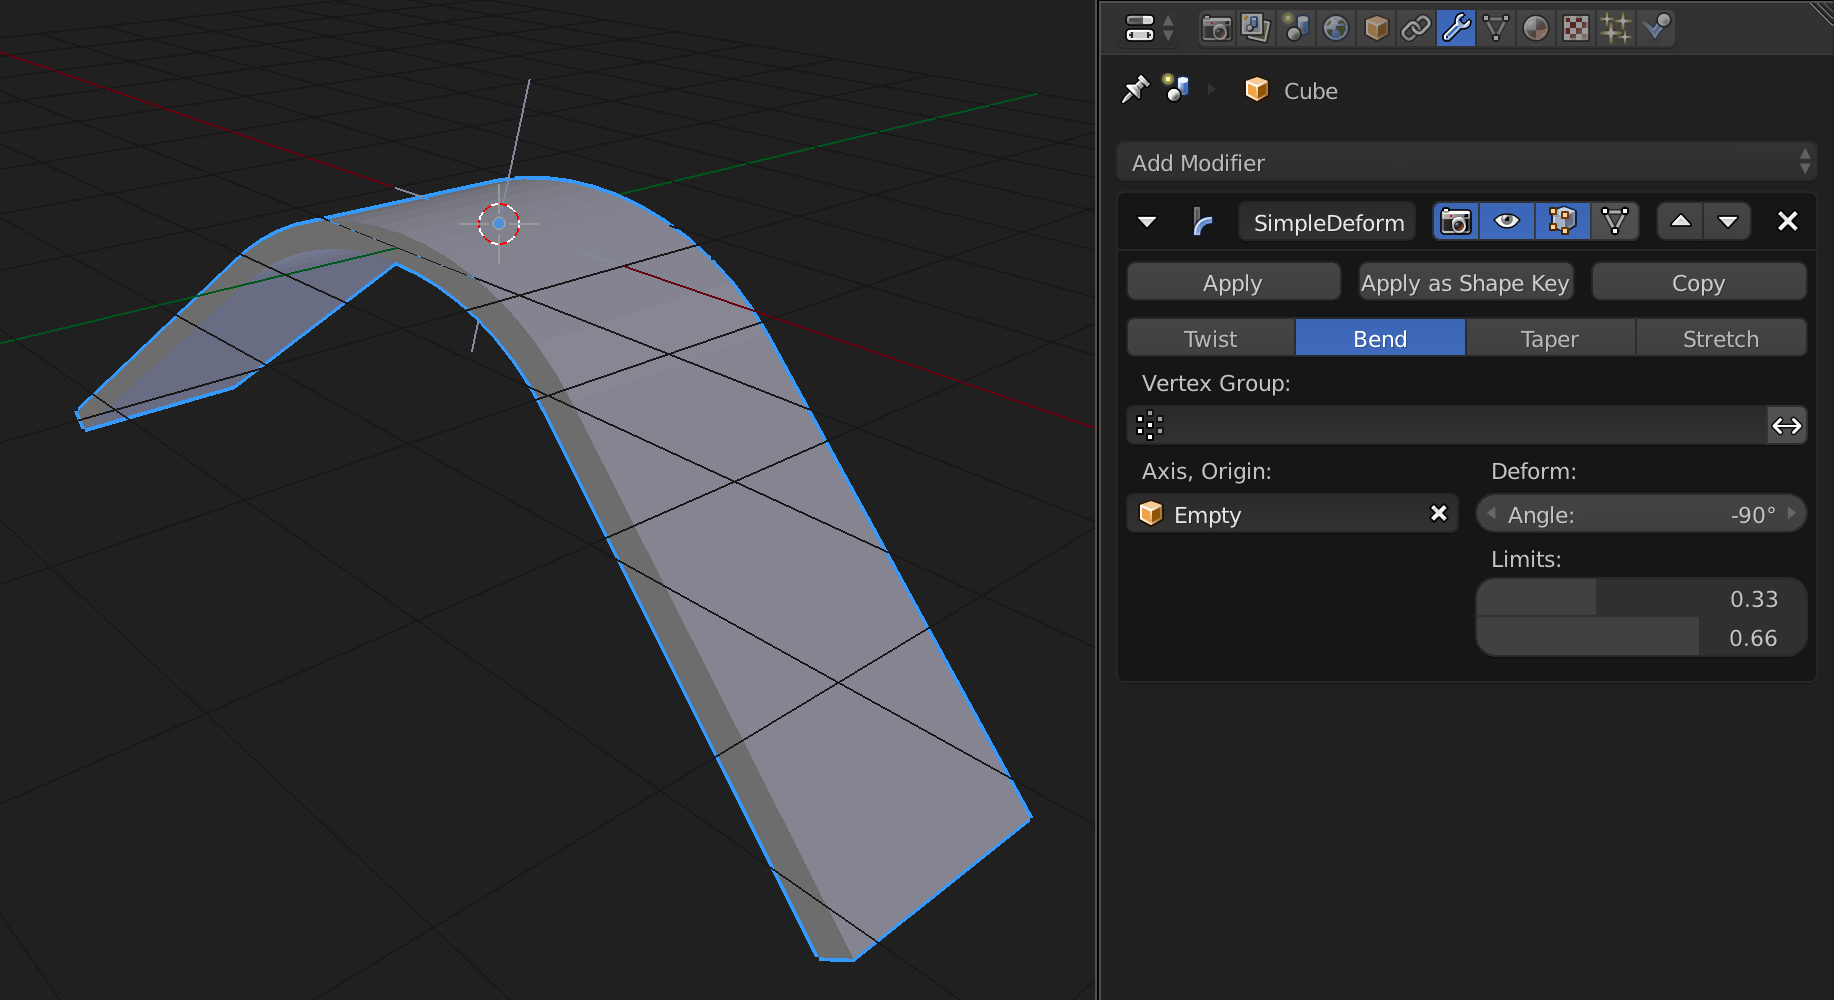Viewport: 1834px width, 1000px height.
Task: Toggle modifier visibility in viewport
Action: pos(1507,221)
